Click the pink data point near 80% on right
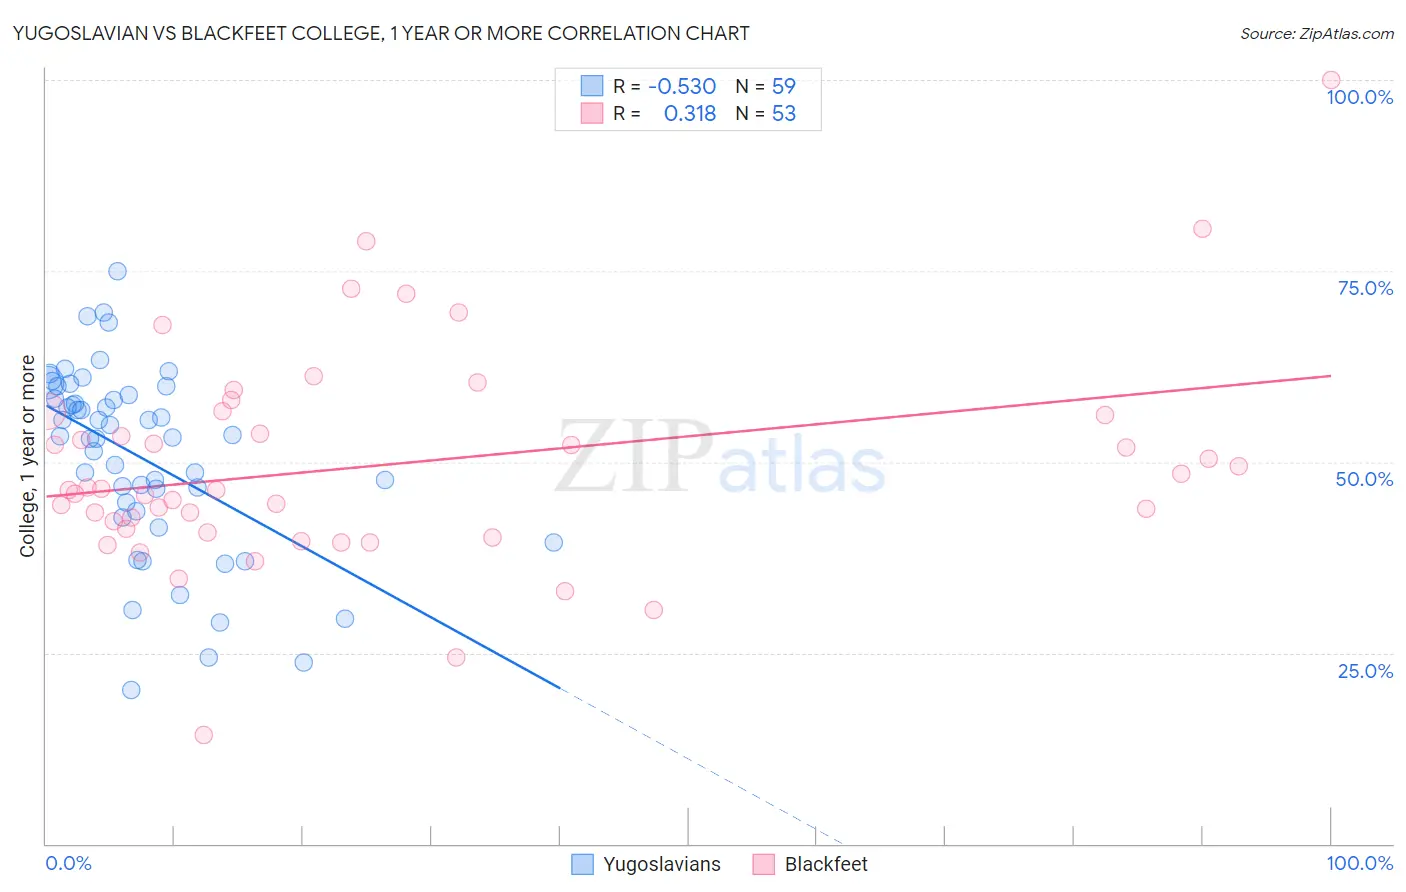The image size is (1406, 892). (1202, 229)
